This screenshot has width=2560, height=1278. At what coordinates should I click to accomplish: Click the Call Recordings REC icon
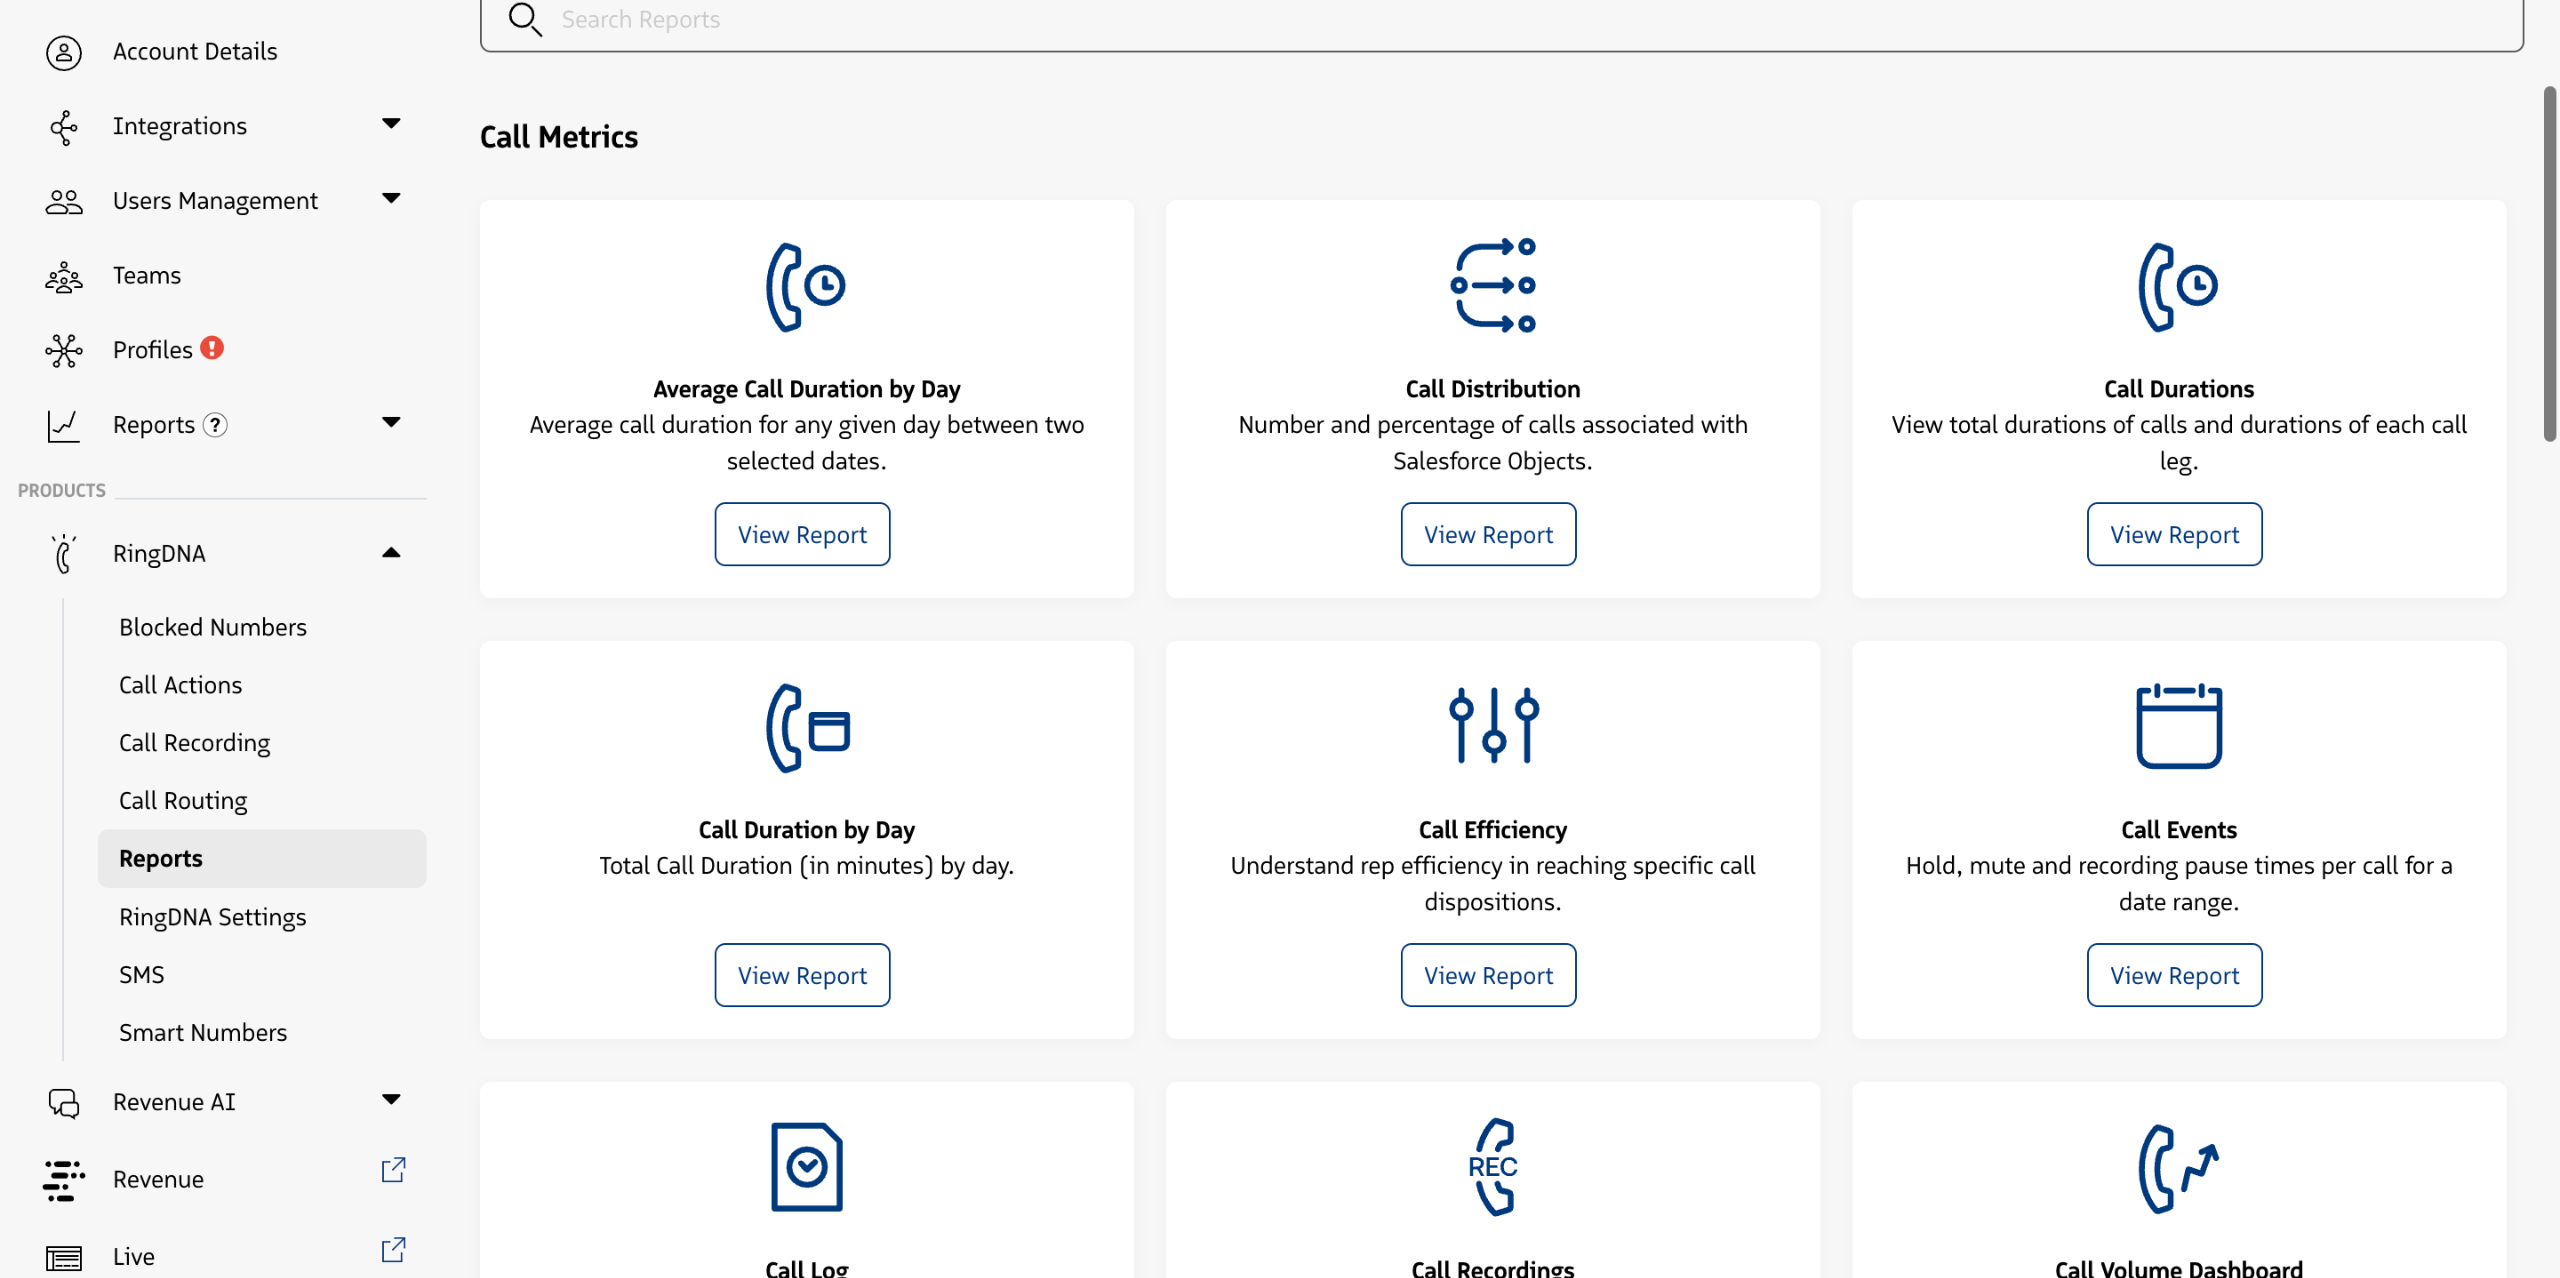point(1492,1167)
